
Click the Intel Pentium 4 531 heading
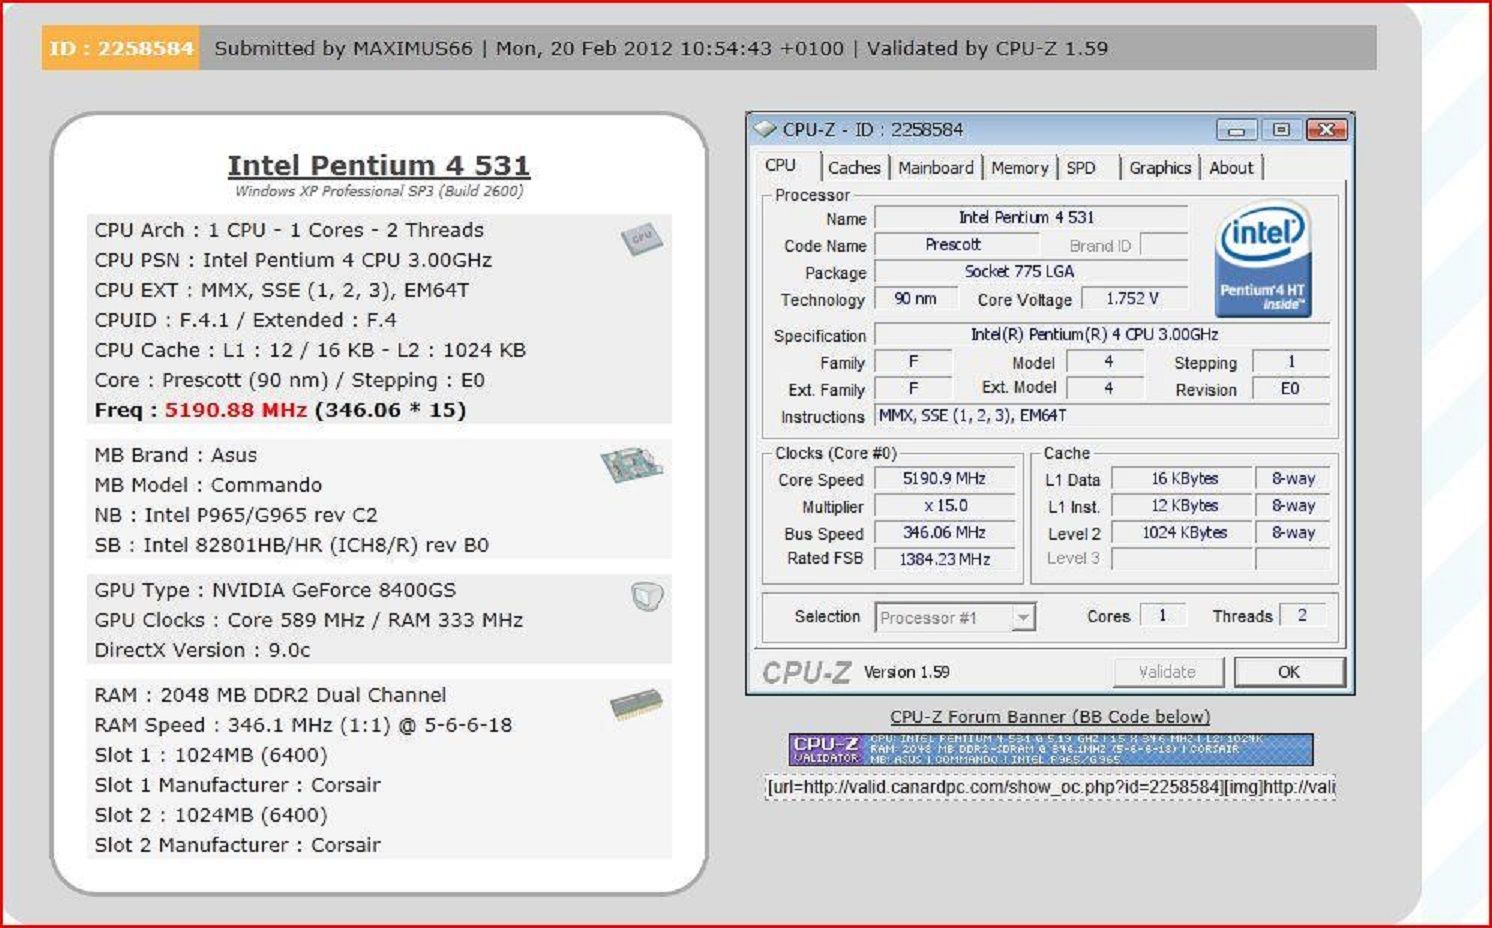[x=378, y=165]
